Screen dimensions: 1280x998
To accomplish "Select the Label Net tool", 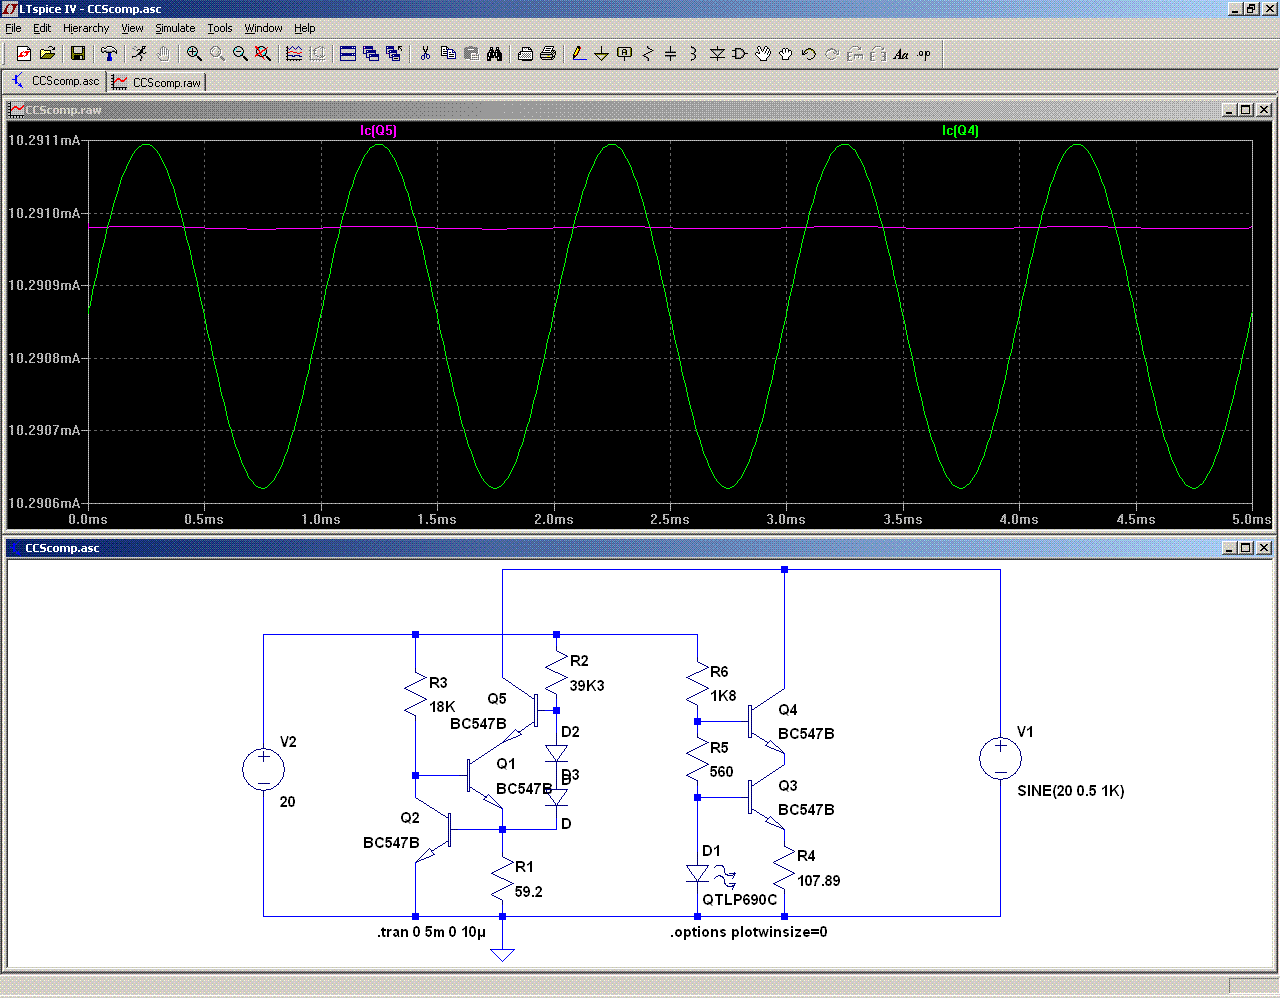I will [624, 54].
